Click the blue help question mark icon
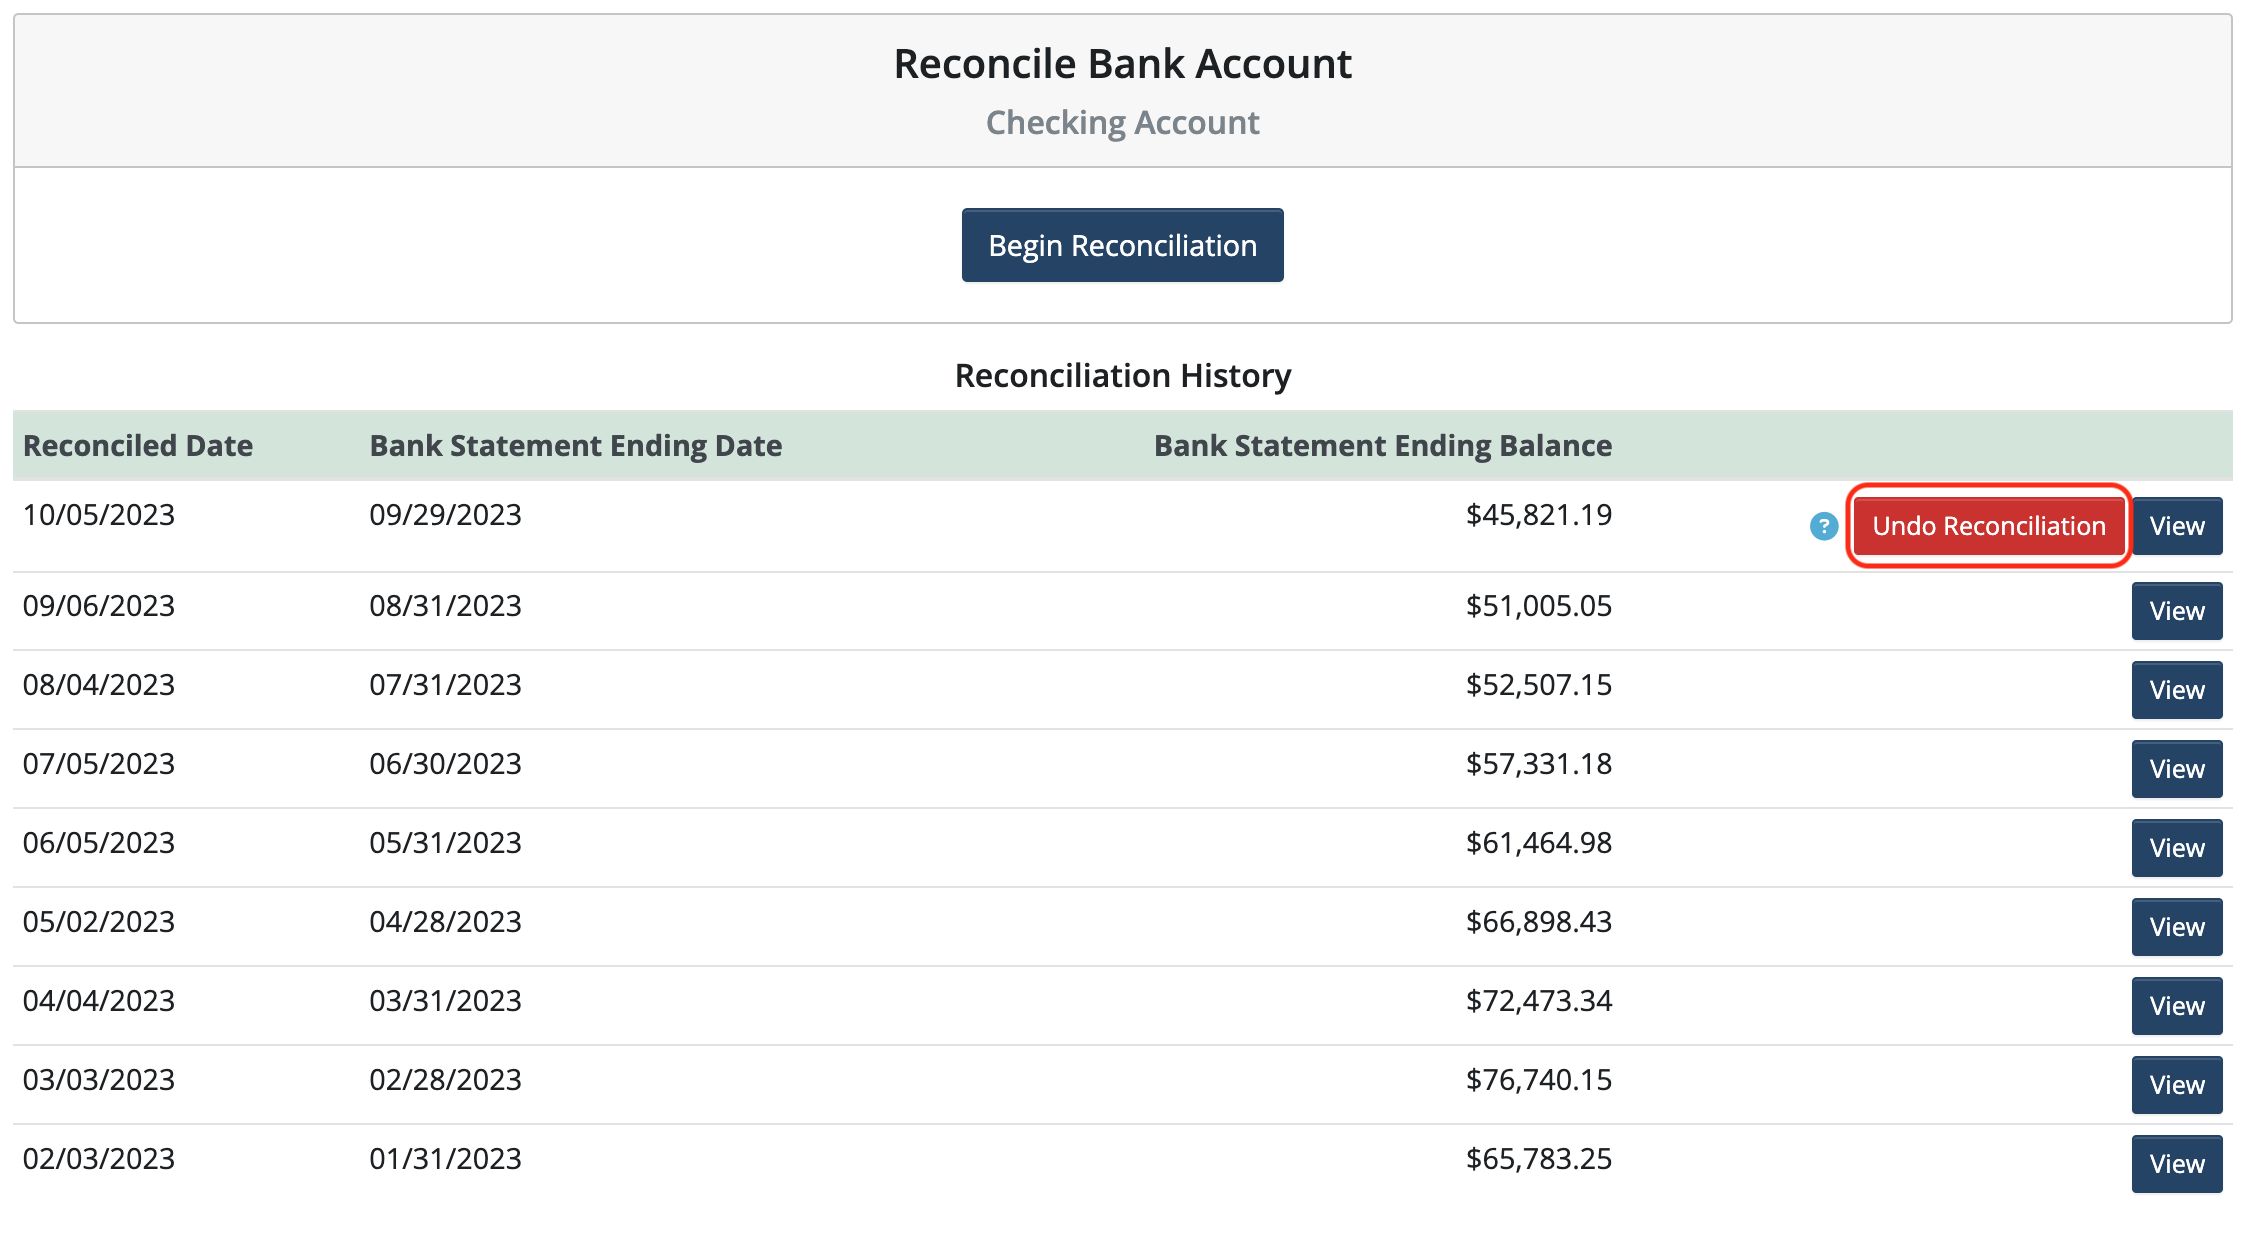The width and height of the screenshot is (2248, 1240). tap(1823, 526)
